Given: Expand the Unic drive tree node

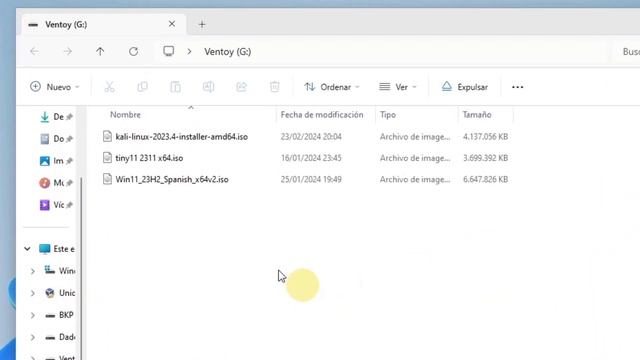Looking at the screenshot, I should [x=33, y=293].
